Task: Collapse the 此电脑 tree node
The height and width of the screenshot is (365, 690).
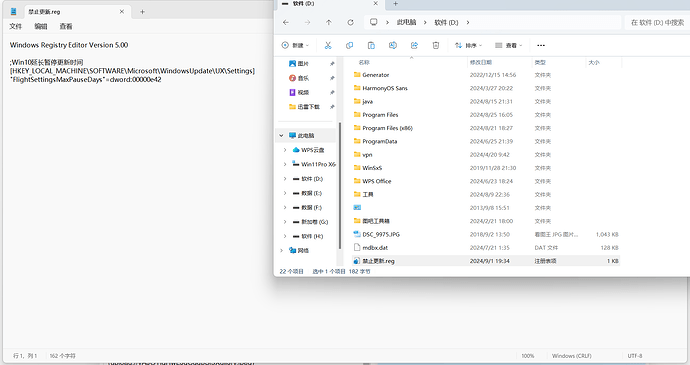Action: (x=281, y=136)
